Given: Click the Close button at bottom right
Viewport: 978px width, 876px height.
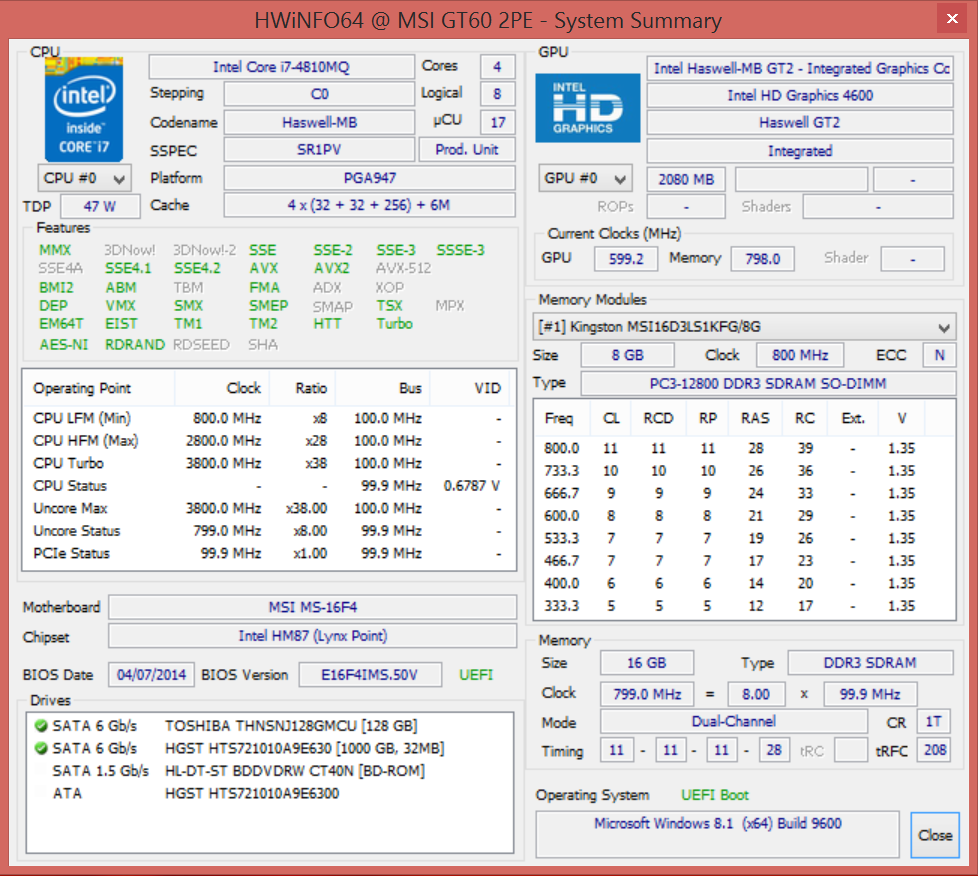Looking at the screenshot, I should click(x=934, y=835).
